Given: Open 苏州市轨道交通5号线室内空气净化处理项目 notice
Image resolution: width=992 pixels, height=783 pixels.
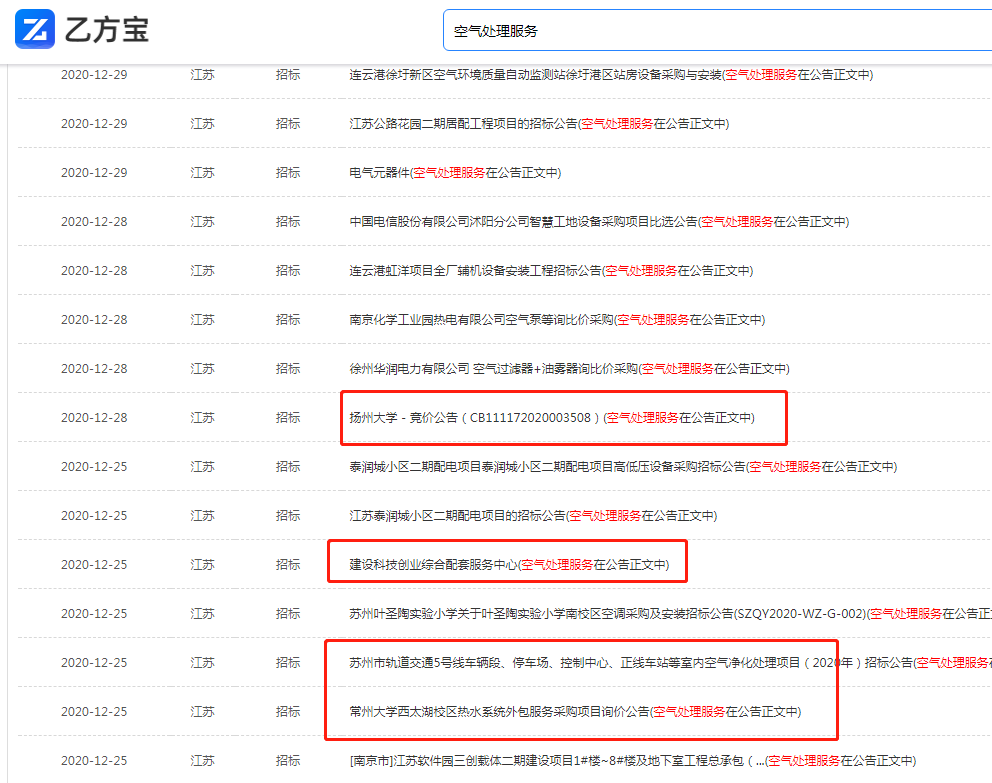Looking at the screenshot, I should tap(671, 663).
